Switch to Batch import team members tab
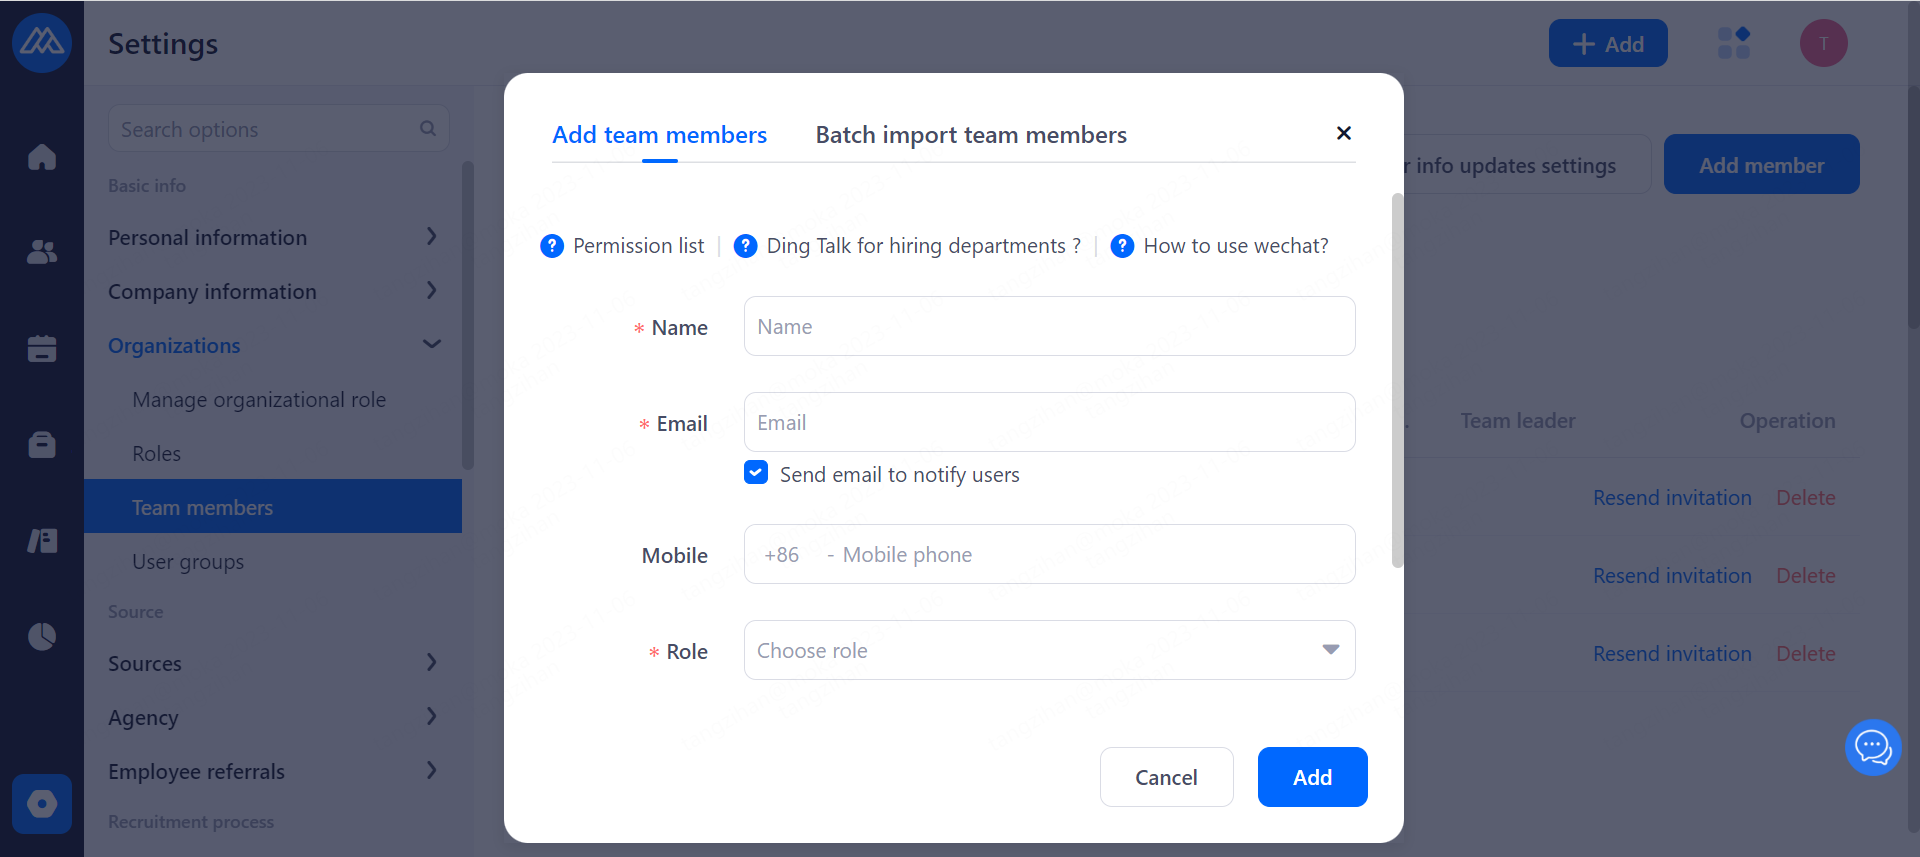 click(970, 135)
